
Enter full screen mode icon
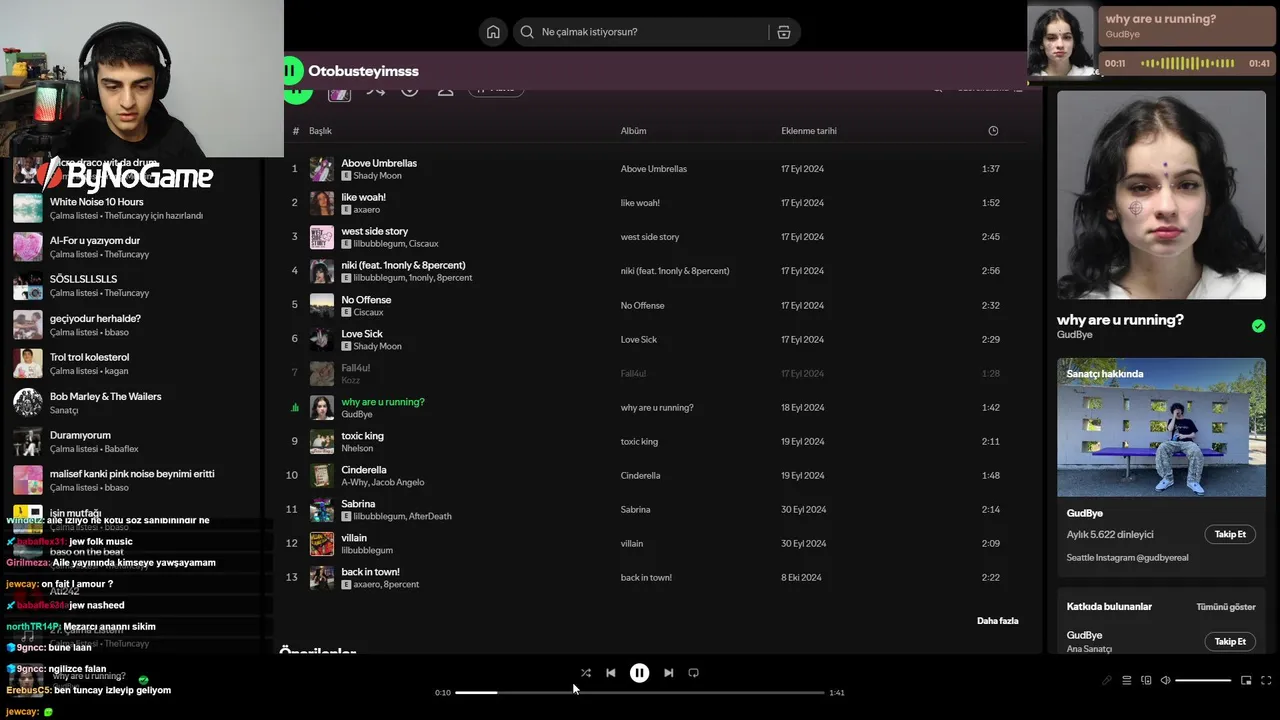pos(1266,680)
